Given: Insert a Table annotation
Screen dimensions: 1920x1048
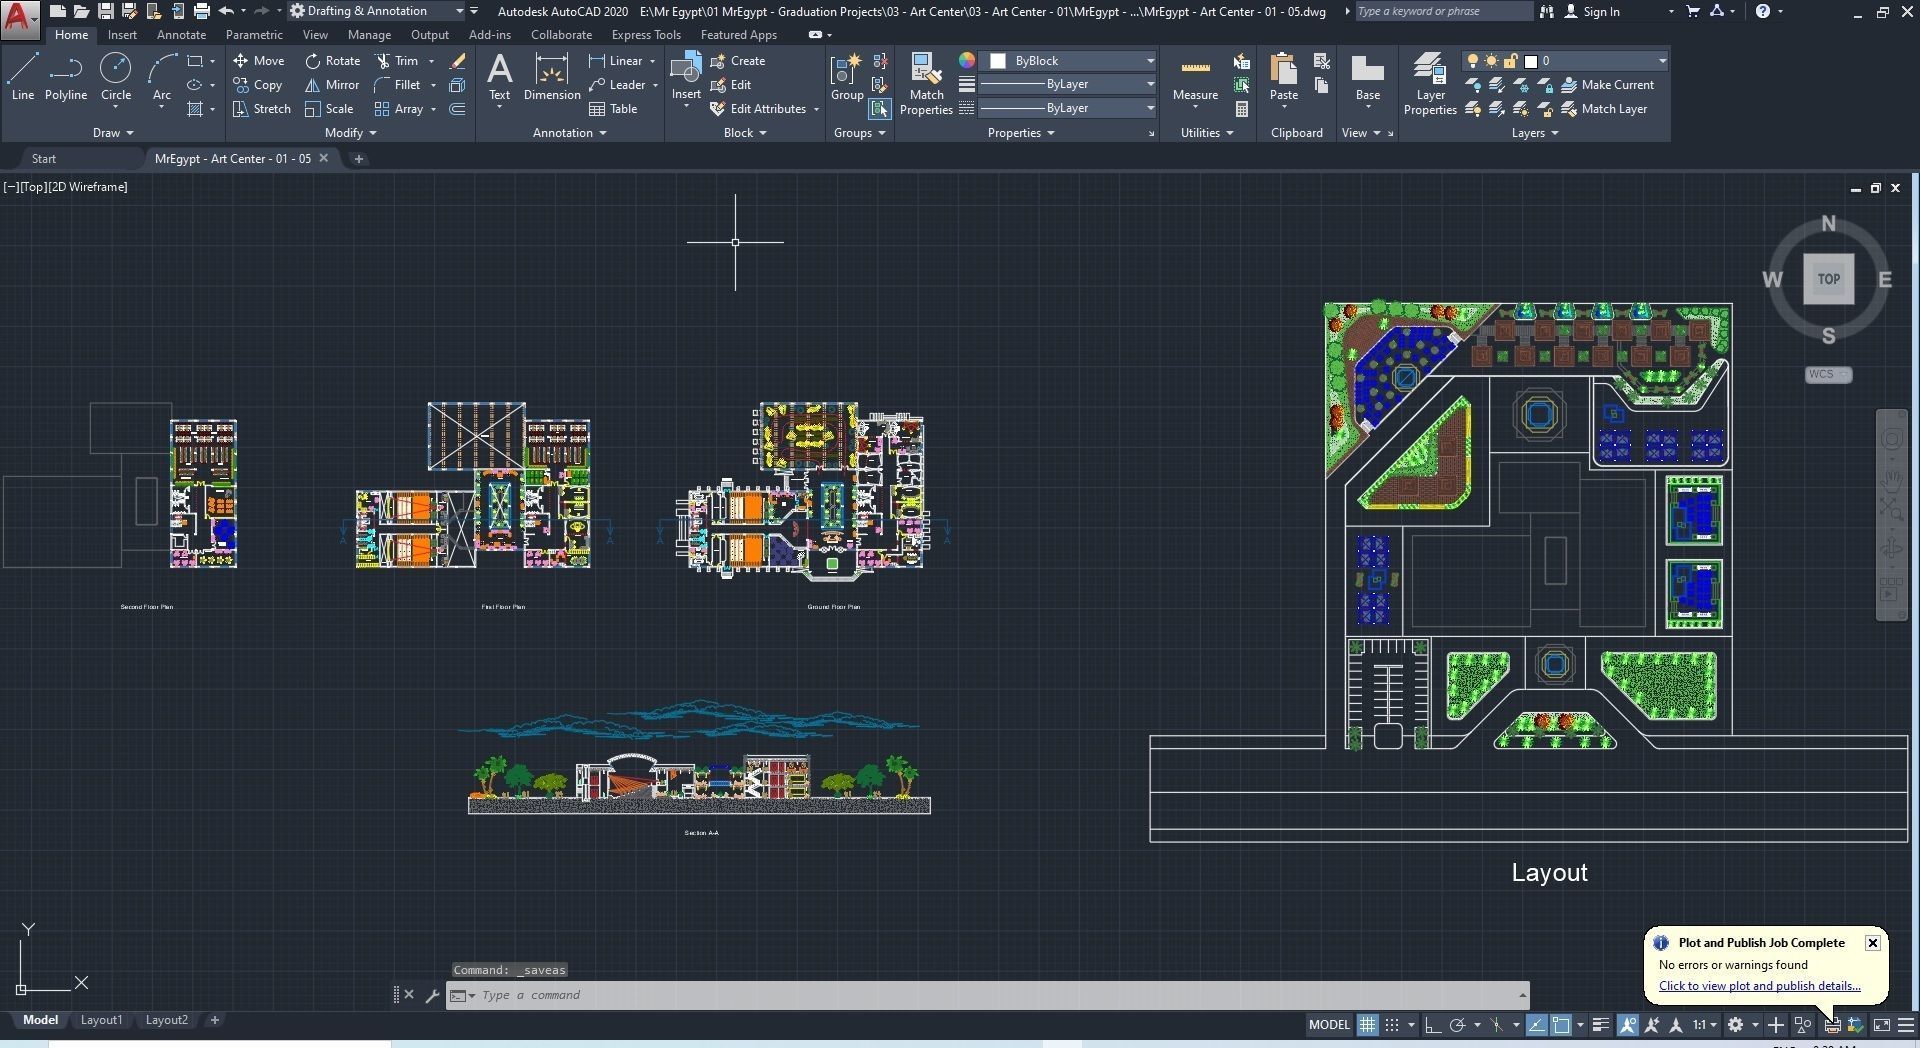Looking at the screenshot, I should [613, 109].
